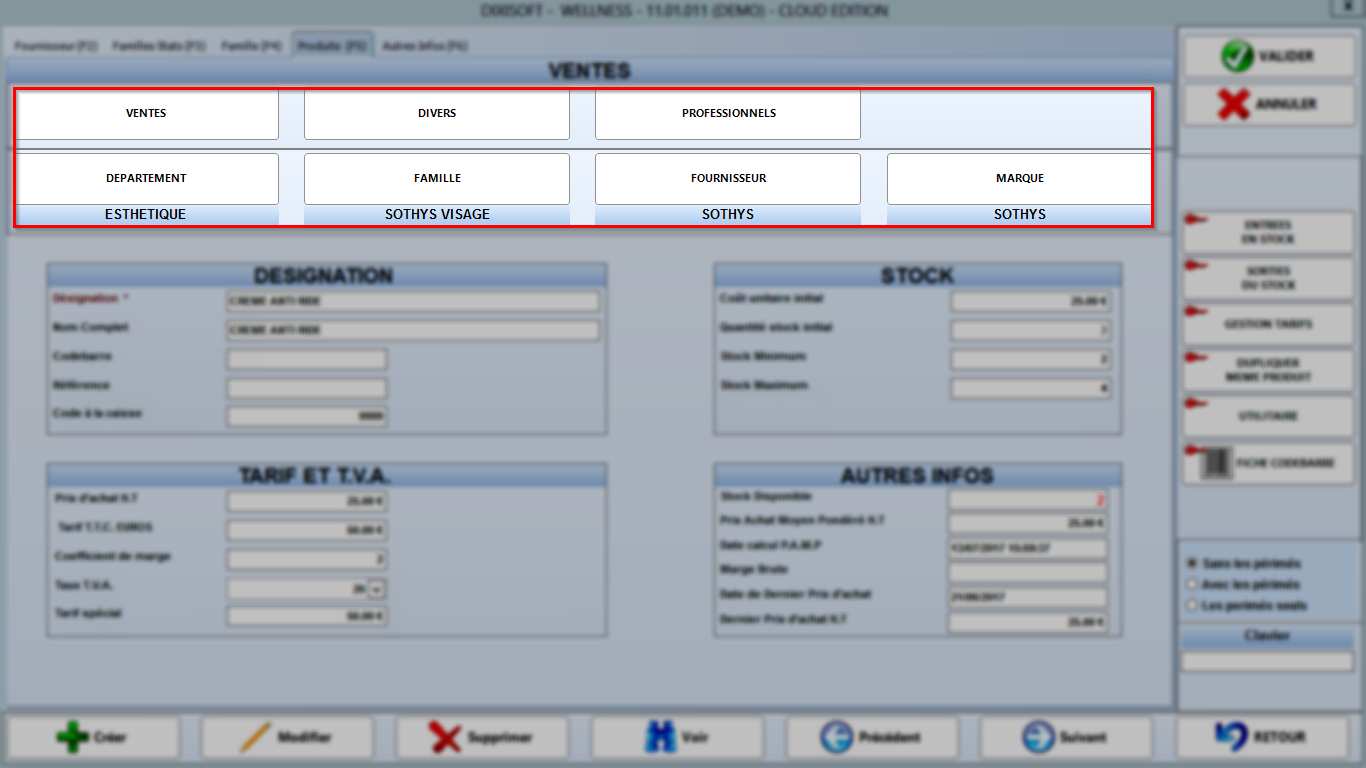Switch to the Autres Infos (F6) tab
The height and width of the screenshot is (768, 1366).
[424, 46]
